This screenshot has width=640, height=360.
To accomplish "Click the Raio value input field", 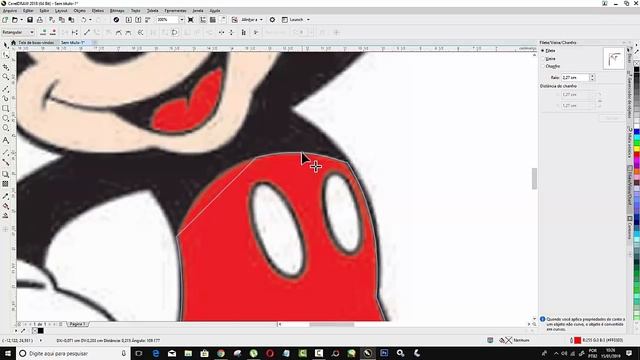I will pos(575,77).
